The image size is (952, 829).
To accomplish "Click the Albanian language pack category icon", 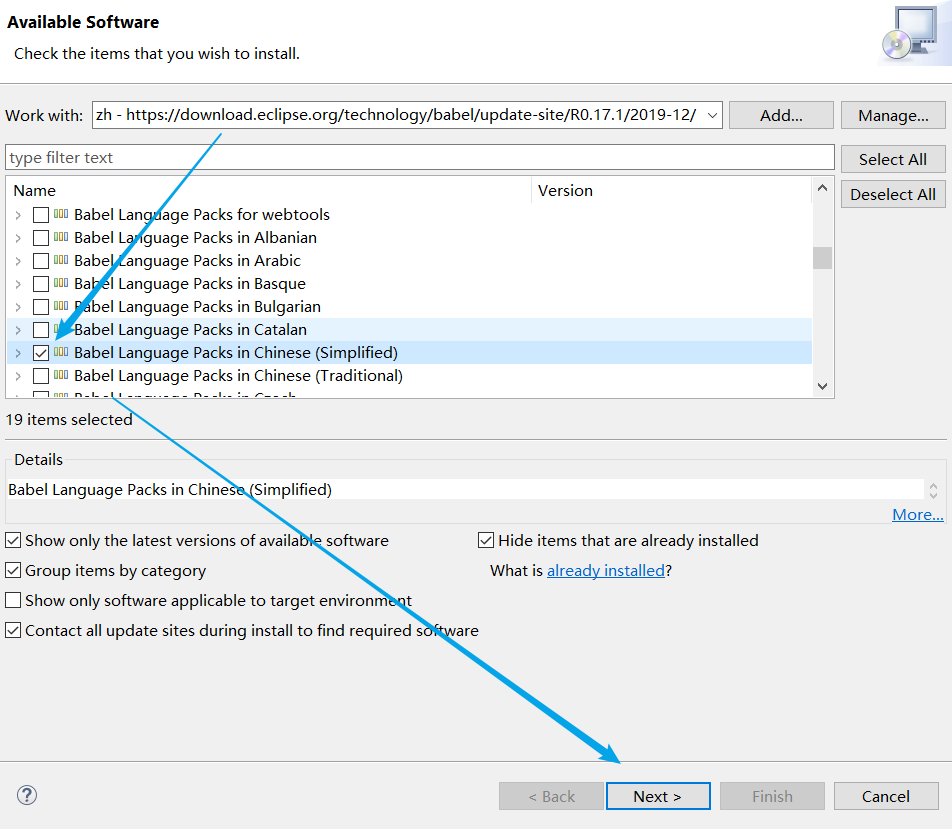I will point(61,238).
